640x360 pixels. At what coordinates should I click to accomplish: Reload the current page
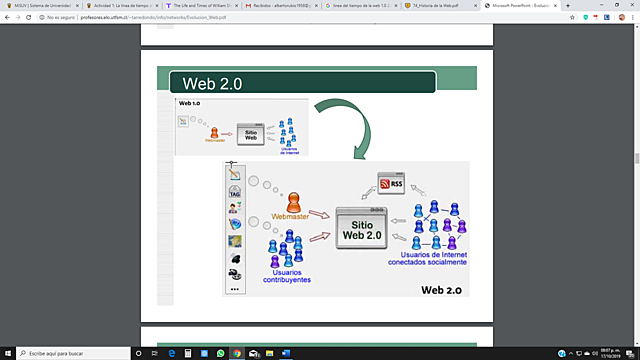pos(29,18)
